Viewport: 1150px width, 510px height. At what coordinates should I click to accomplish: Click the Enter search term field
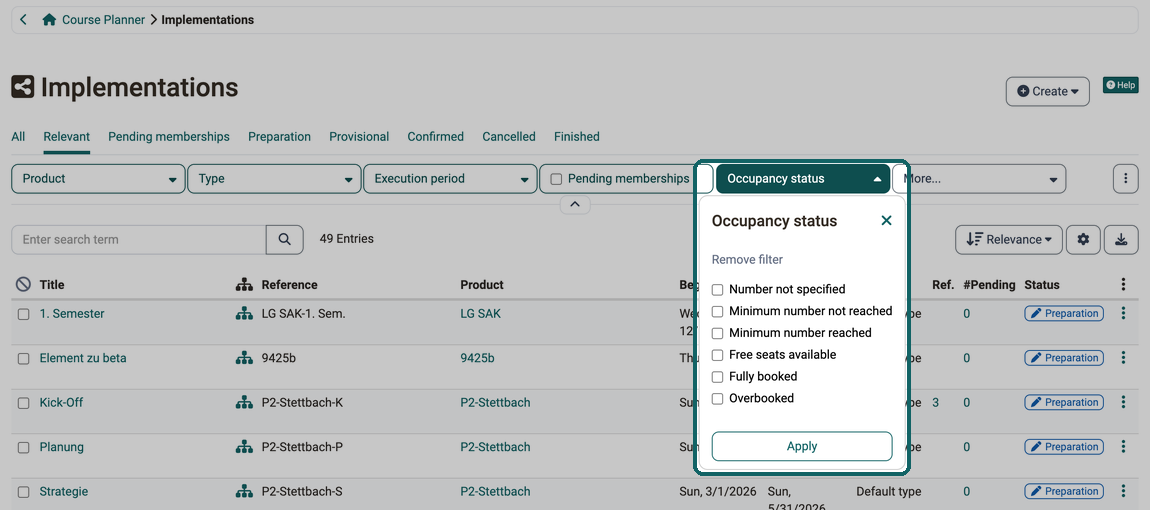139,239
